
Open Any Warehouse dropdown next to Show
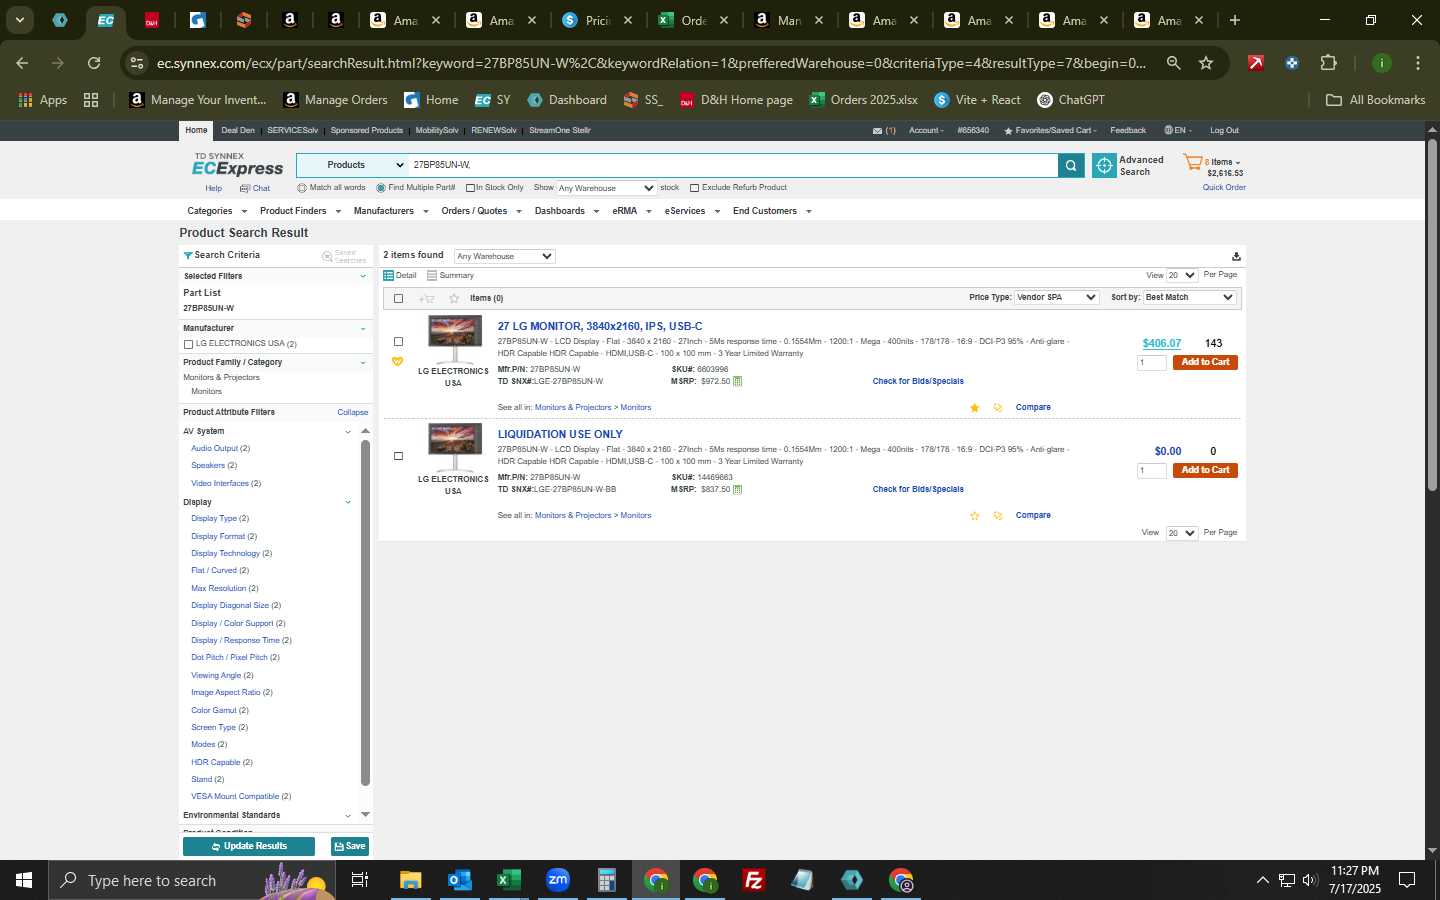[606, 188]
